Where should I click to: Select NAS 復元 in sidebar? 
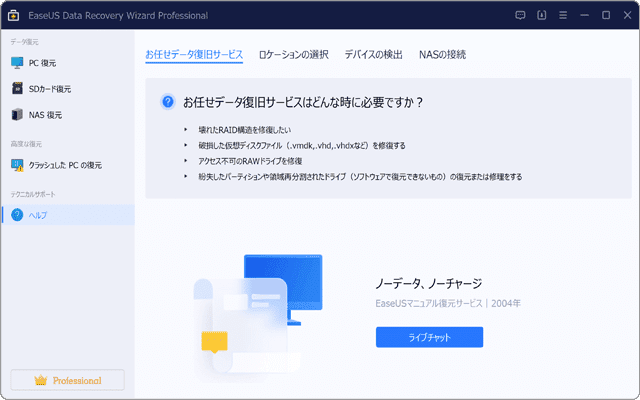68,115
